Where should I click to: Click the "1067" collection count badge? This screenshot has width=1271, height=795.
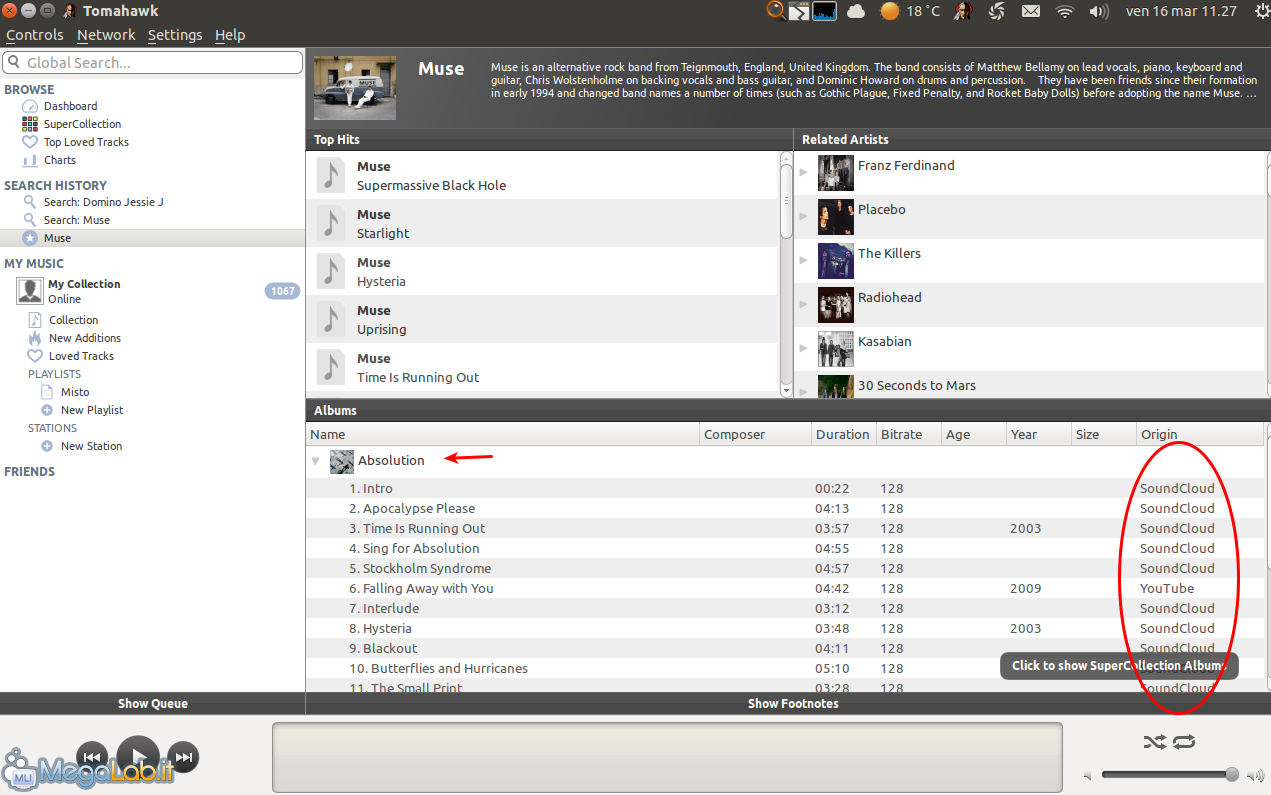[283, 291]
